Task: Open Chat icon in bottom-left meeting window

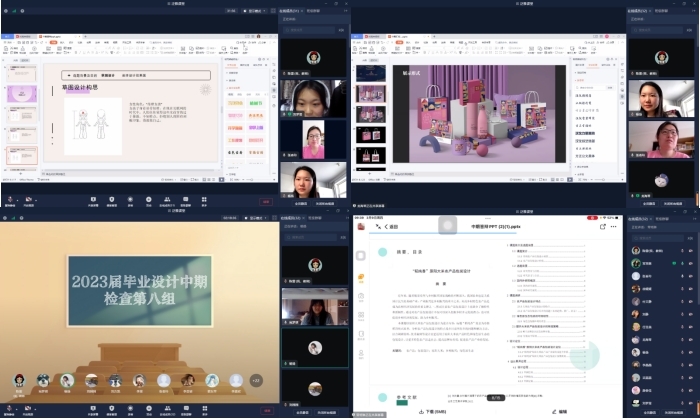Action: 186,410
